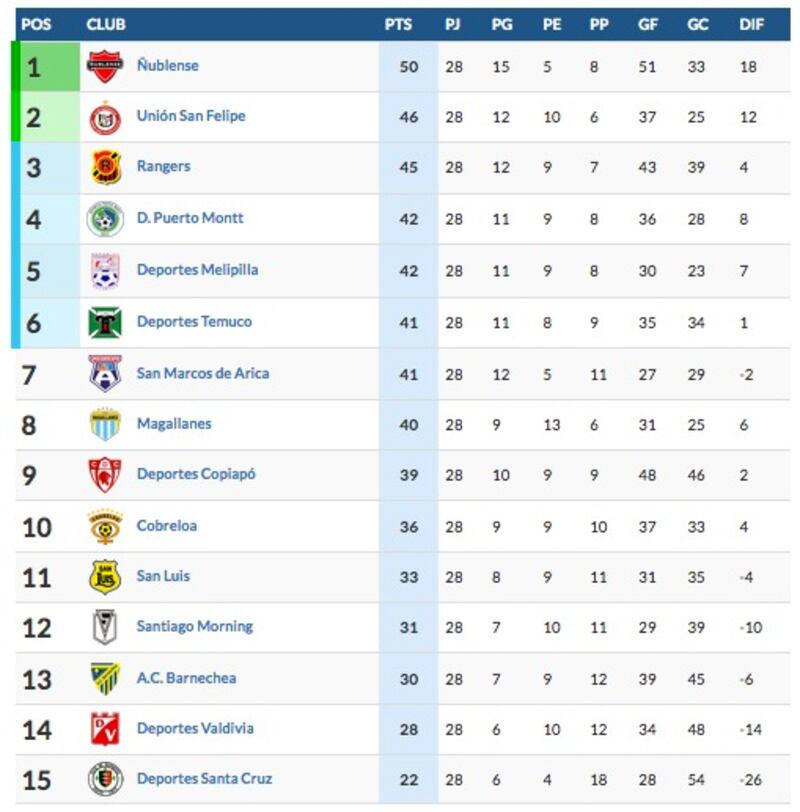Sort the table by PTS column header
Viewport: 800px width, 812px height.
pos(398,24)
